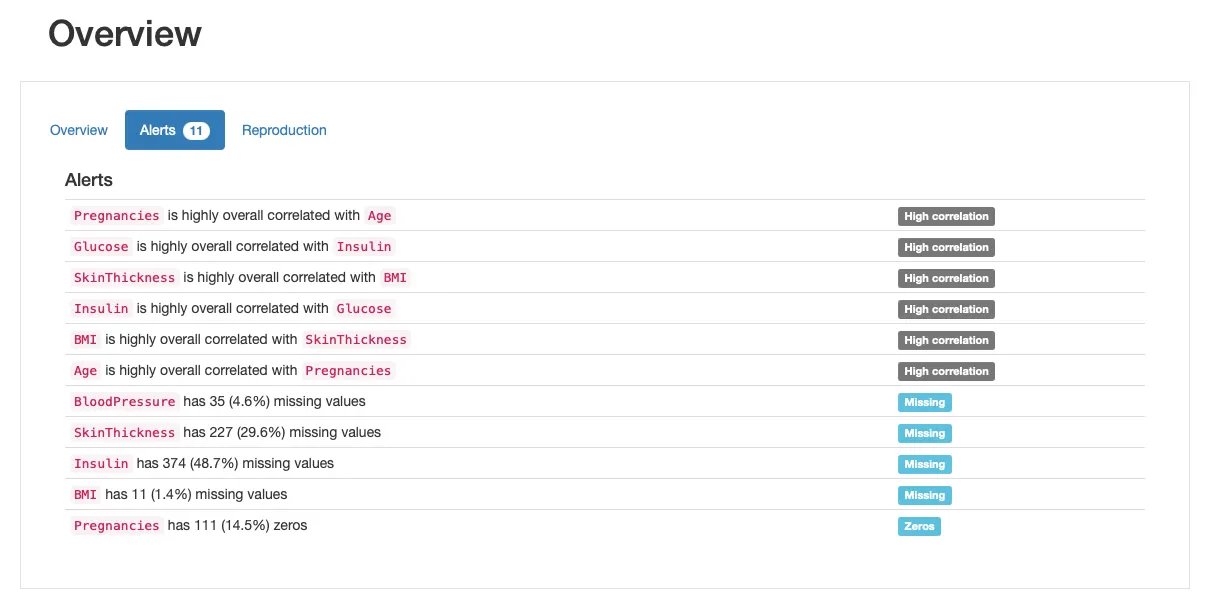The image size is (1213, 599).
Task: Click BMI in the 11 missing values row
Action: (86, 495)
